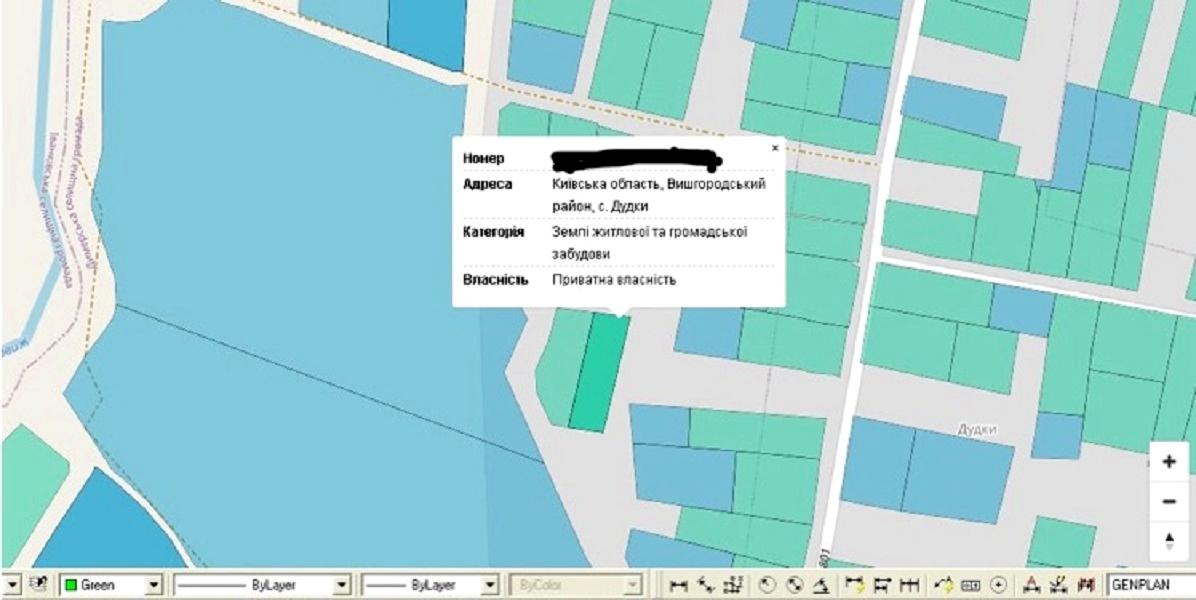
Task: Choose the Ordinate Dimension tool
Action: (x=731, y=585)
